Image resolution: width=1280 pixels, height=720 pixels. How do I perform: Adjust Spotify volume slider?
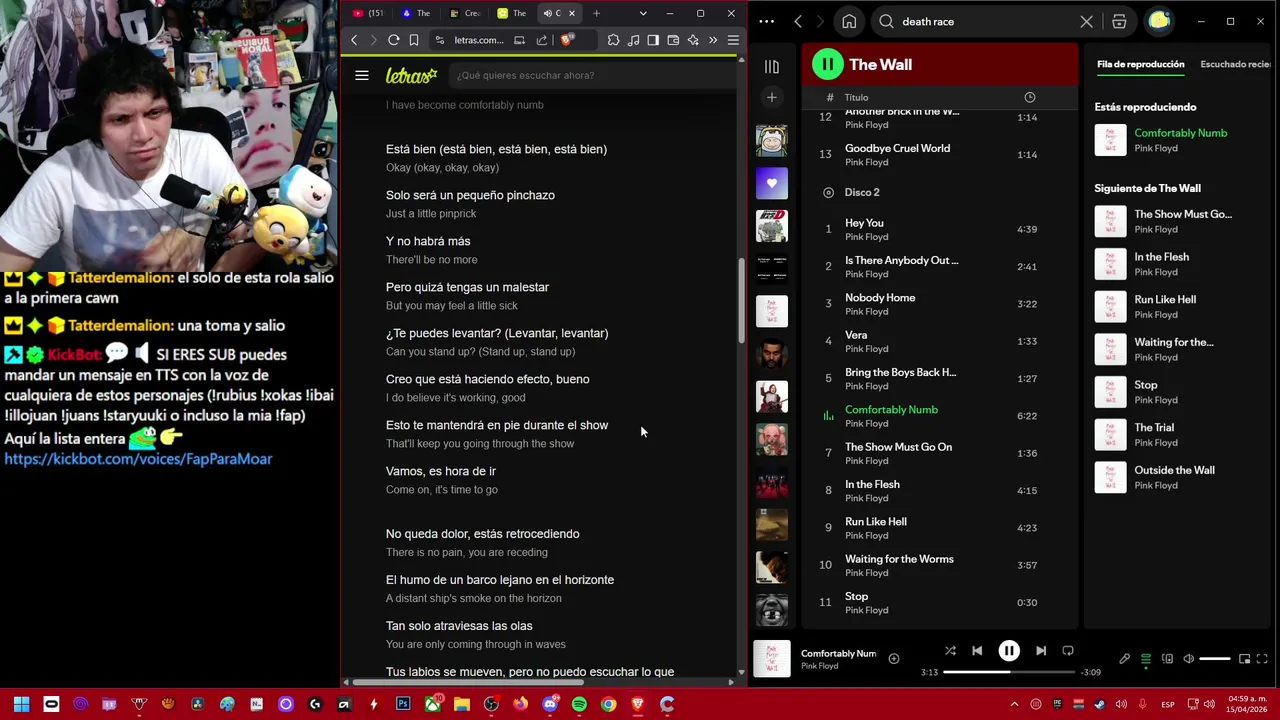[1215, 659]
